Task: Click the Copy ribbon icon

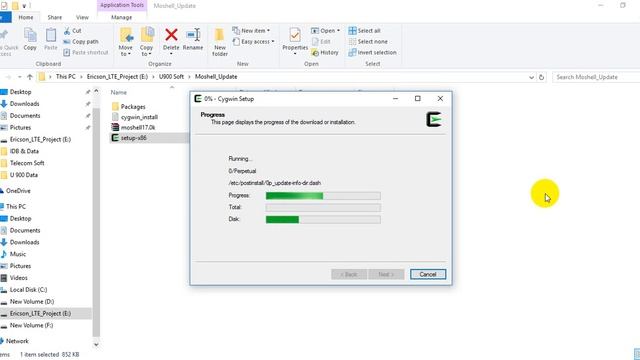Action: [30, 39]
